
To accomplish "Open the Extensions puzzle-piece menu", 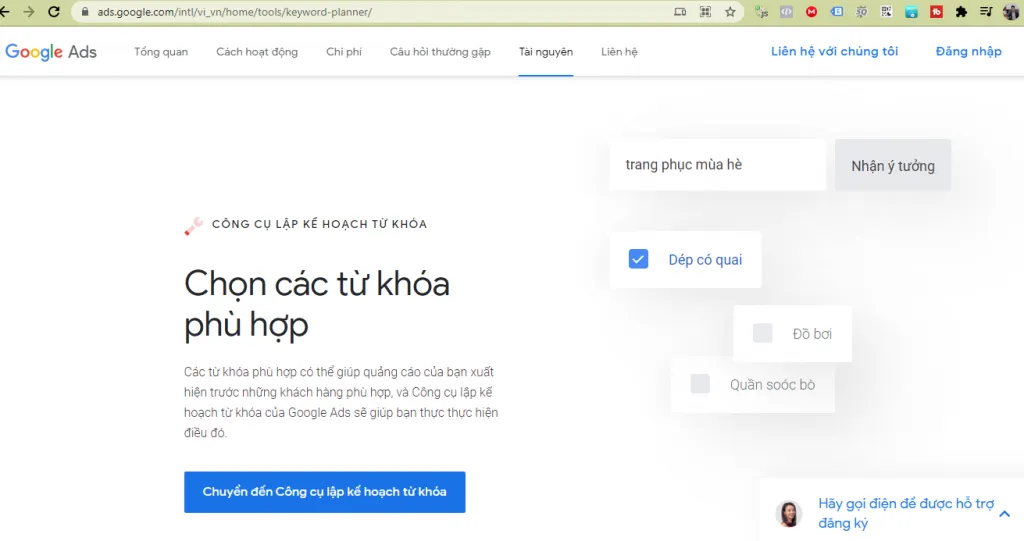I will pos(961,12).
